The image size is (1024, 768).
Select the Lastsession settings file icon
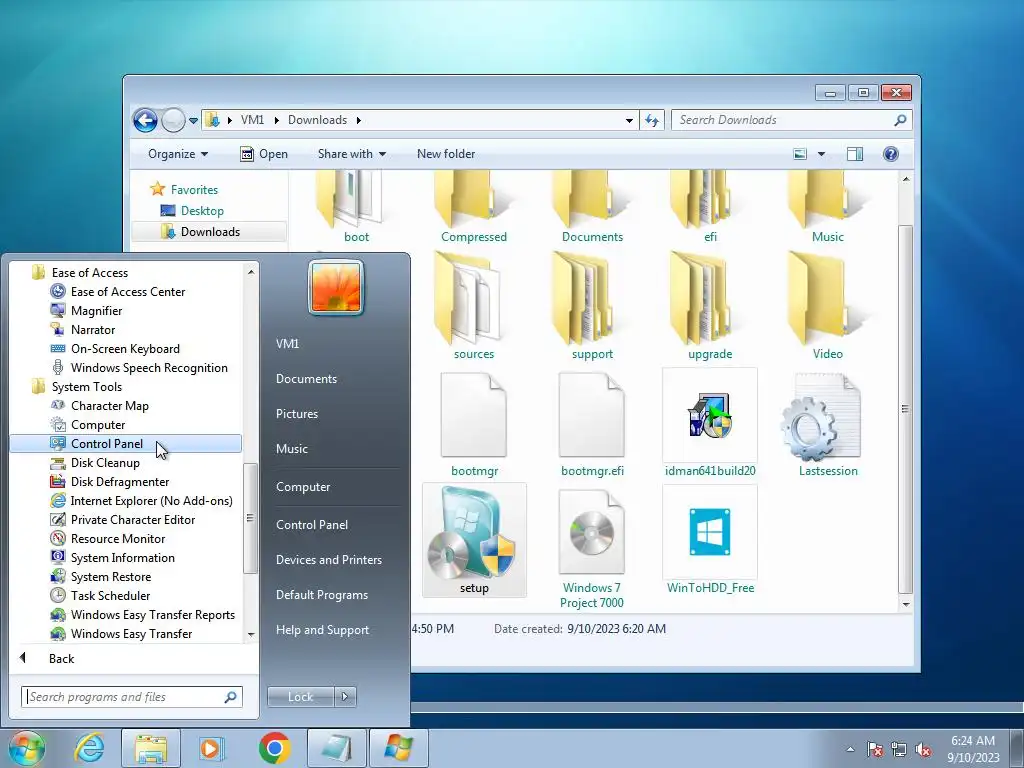point(821,417)
